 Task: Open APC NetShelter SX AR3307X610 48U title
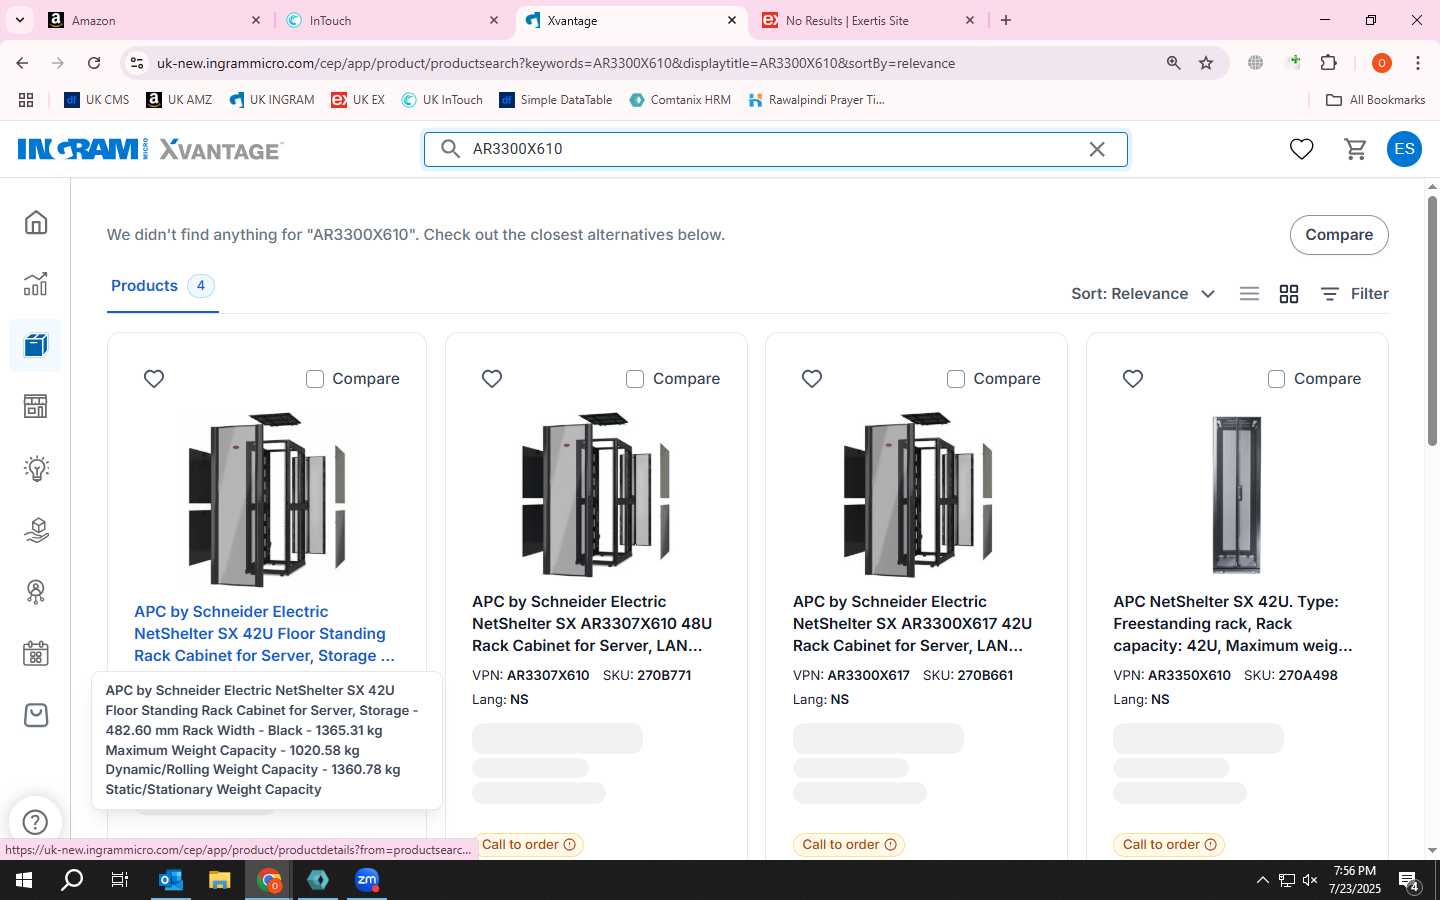pos(592,624)
